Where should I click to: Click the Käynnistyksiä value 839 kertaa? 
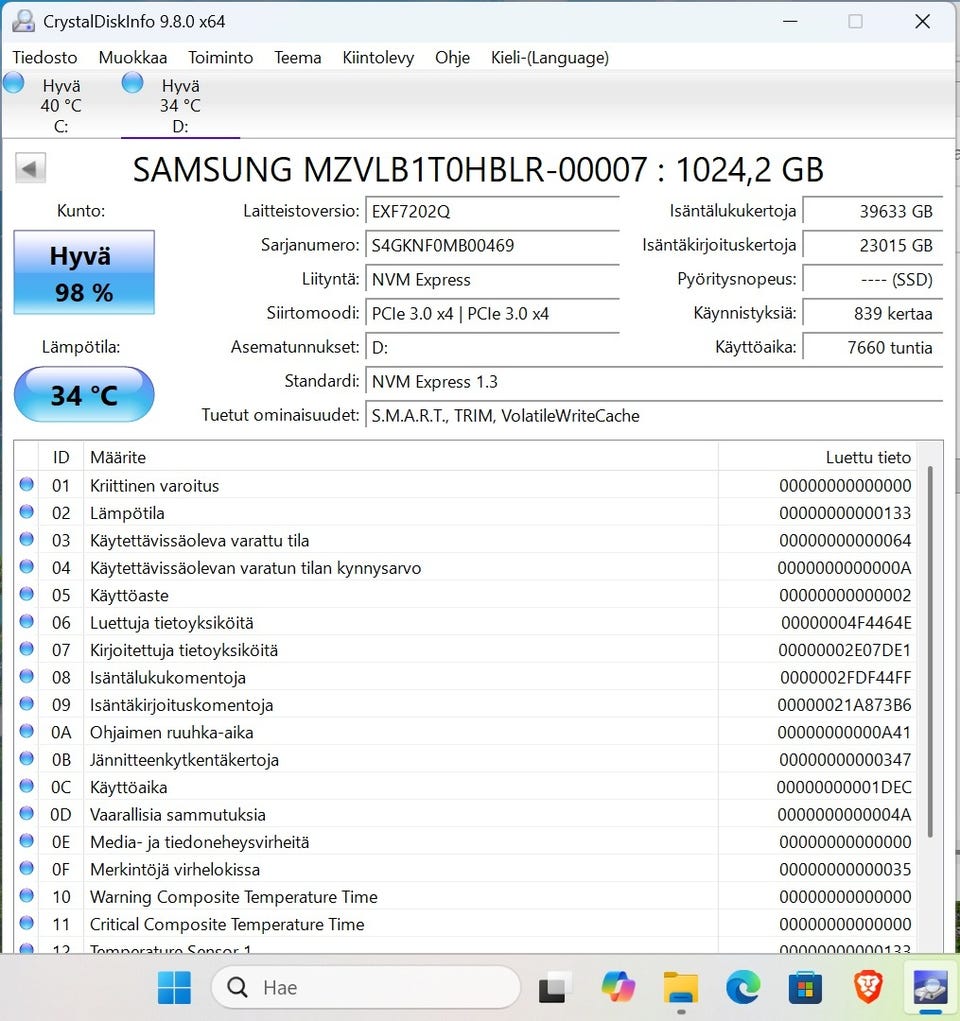(x=873, y=314)
